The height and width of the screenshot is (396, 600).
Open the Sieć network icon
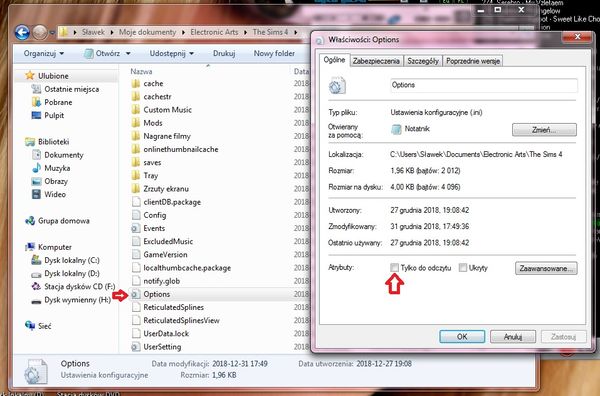click(x=30, y=326)
